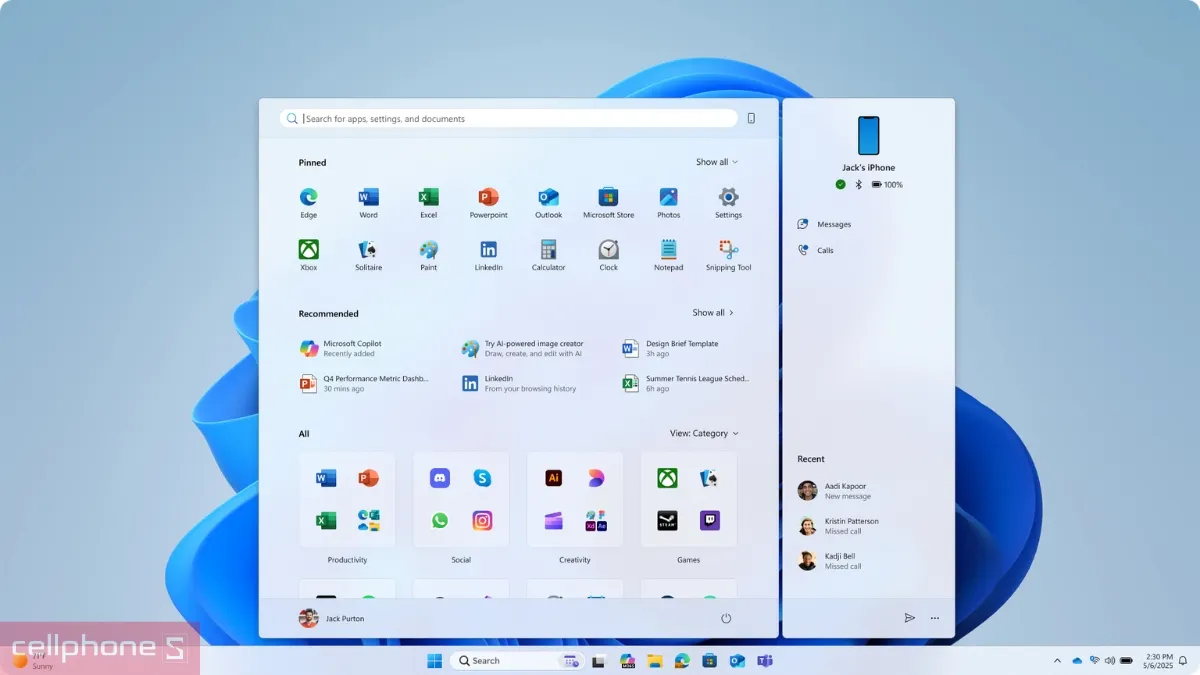Open pinned Outlook app
Viewport: 1200px width, 675px height.
click(x=548, y=202)
